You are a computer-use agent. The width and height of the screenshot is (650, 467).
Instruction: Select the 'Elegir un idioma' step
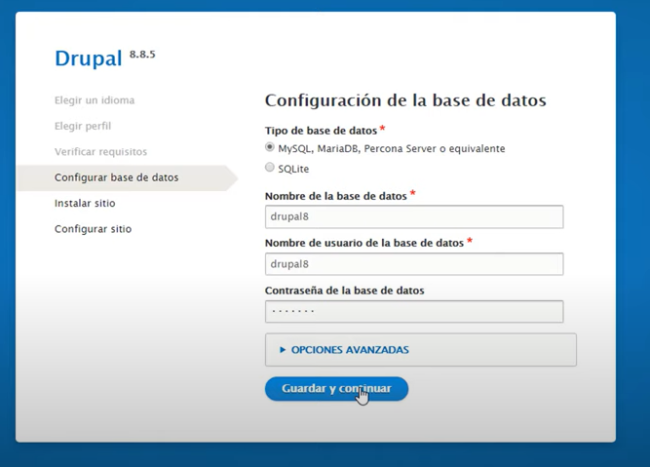(95, 100)
